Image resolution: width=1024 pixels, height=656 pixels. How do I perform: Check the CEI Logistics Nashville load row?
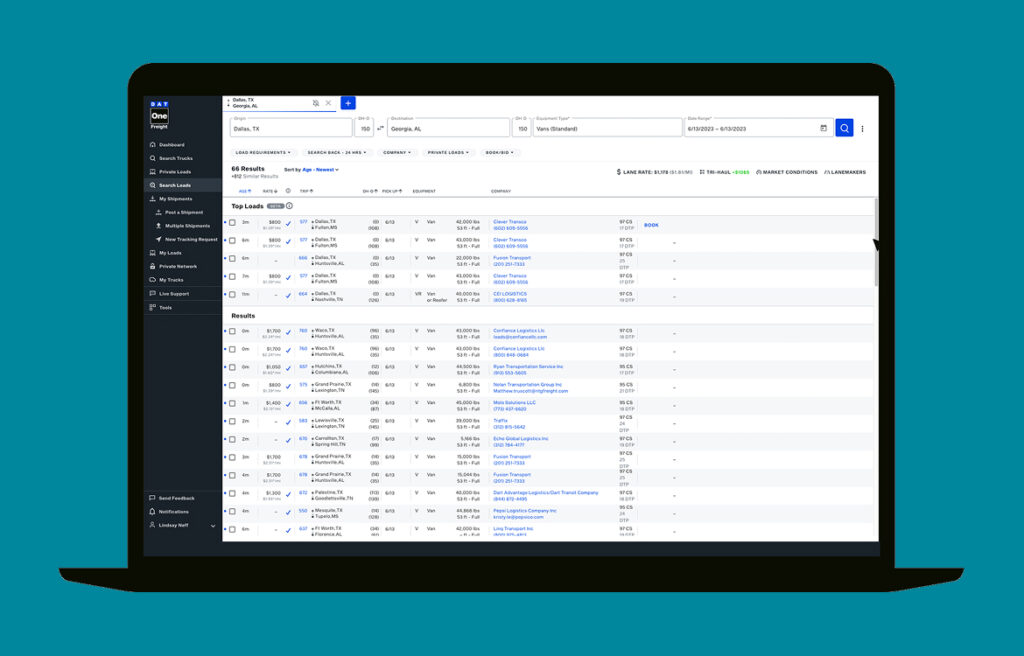pos(233,294)
